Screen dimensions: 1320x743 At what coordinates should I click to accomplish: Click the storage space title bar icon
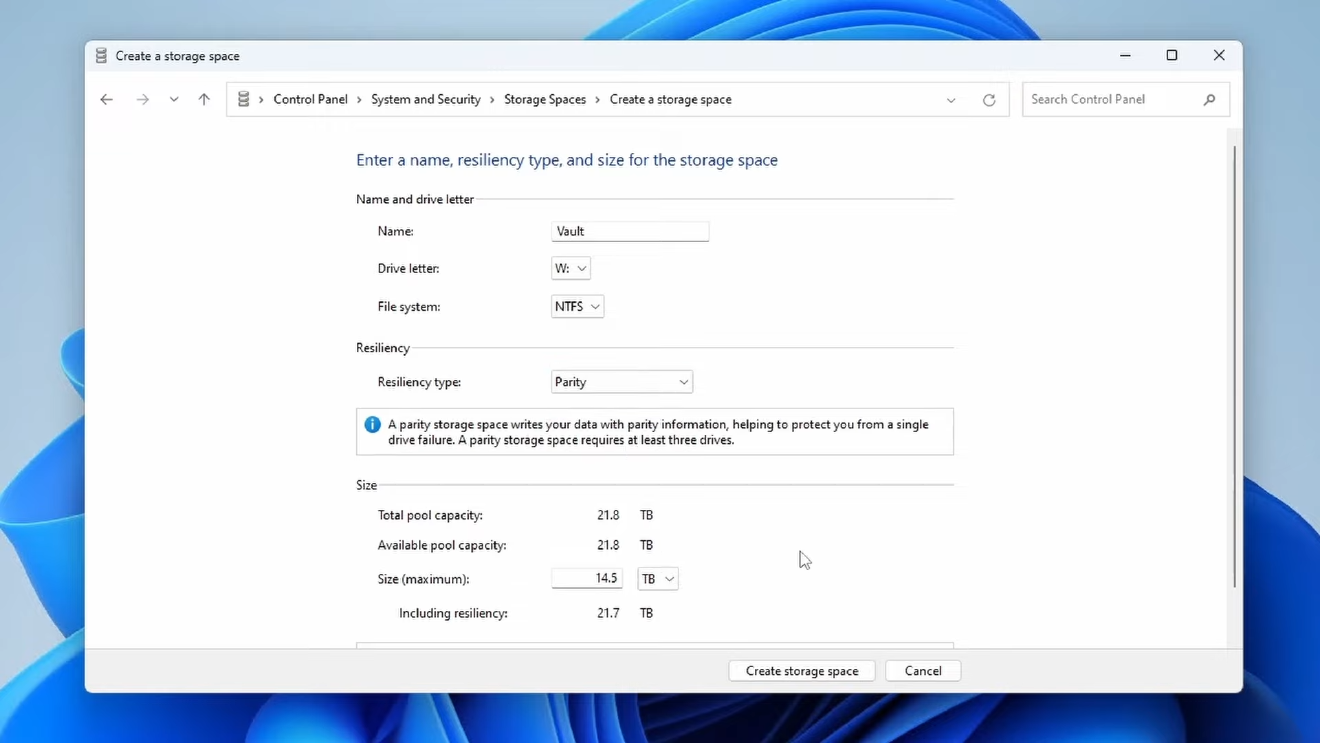pos(100,55)
